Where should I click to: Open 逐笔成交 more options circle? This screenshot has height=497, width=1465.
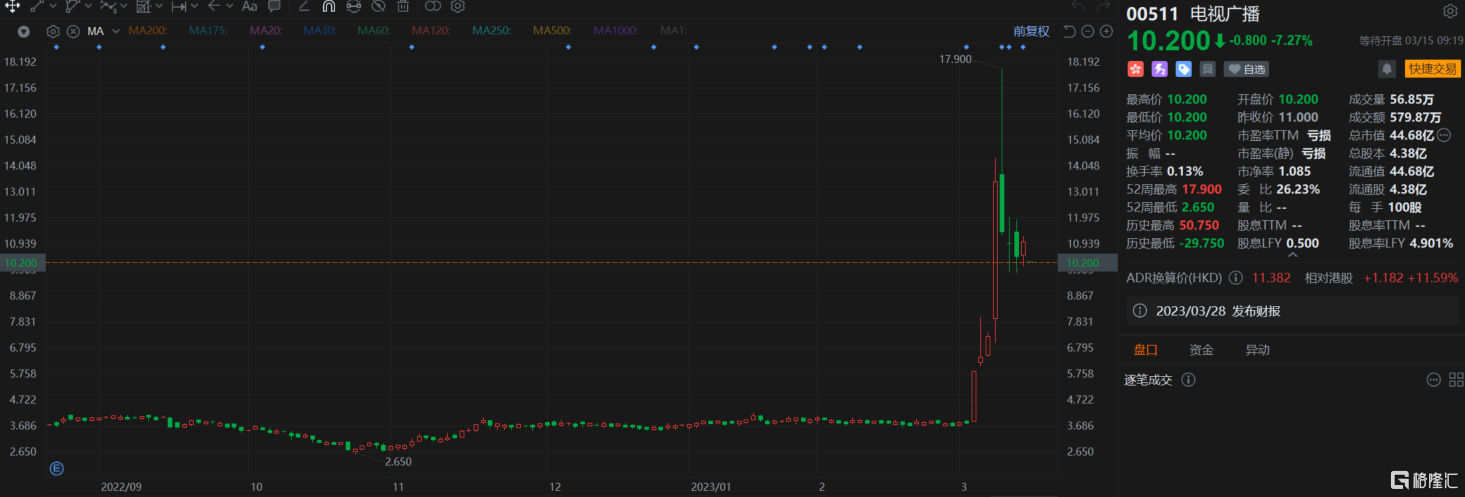click(1432, 380)
